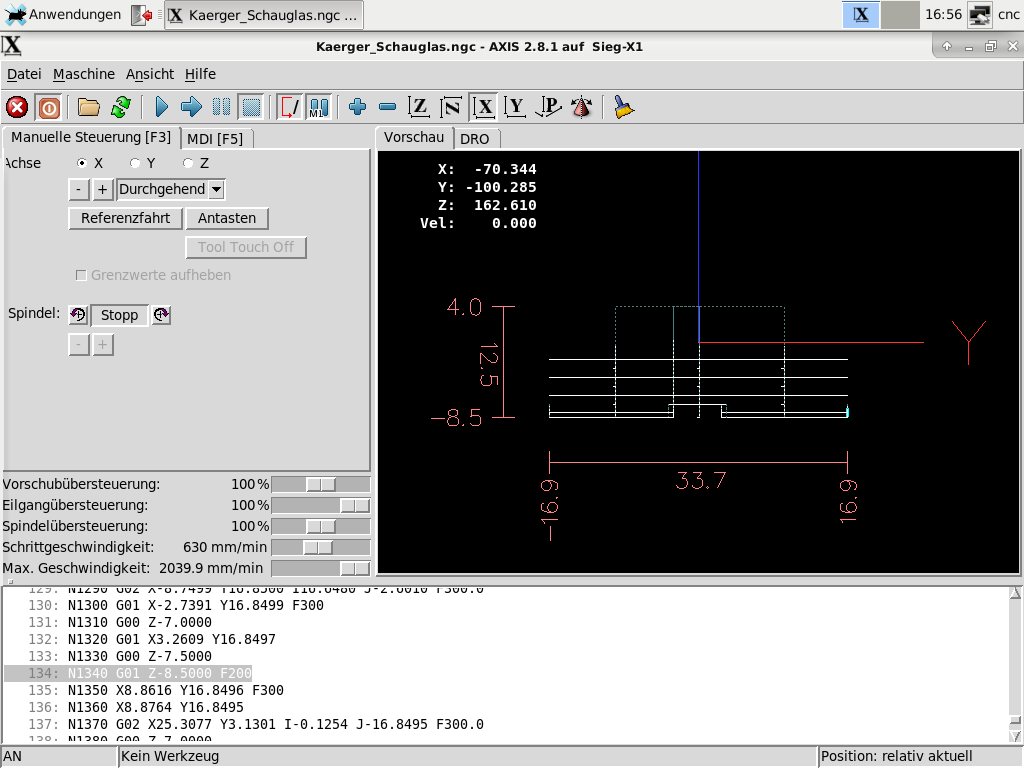Viewport: 1024px width, 768px height.
Task: Adjust the Vorschubübersteuerung slider
Action: coord(320,484)
